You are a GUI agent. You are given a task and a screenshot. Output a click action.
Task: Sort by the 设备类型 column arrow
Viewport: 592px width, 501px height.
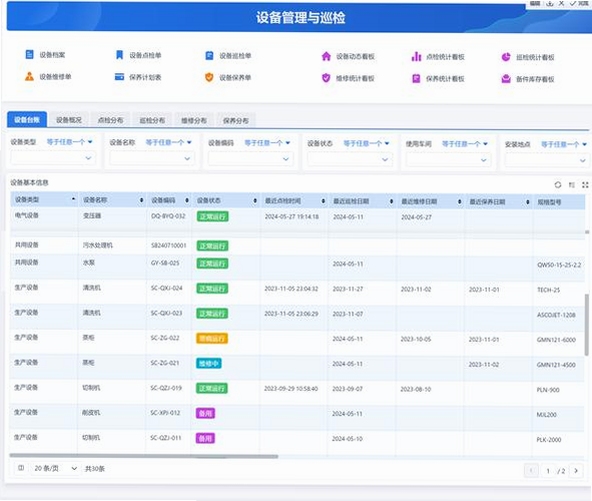coord(73,199)
